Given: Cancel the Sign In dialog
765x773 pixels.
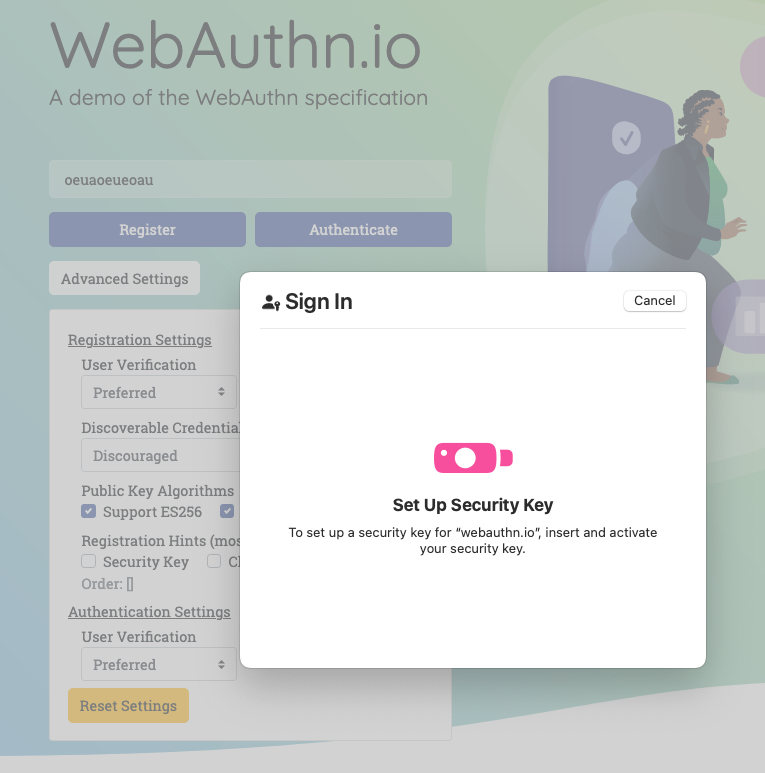Looking at the screenshot, I should [655, 301].
